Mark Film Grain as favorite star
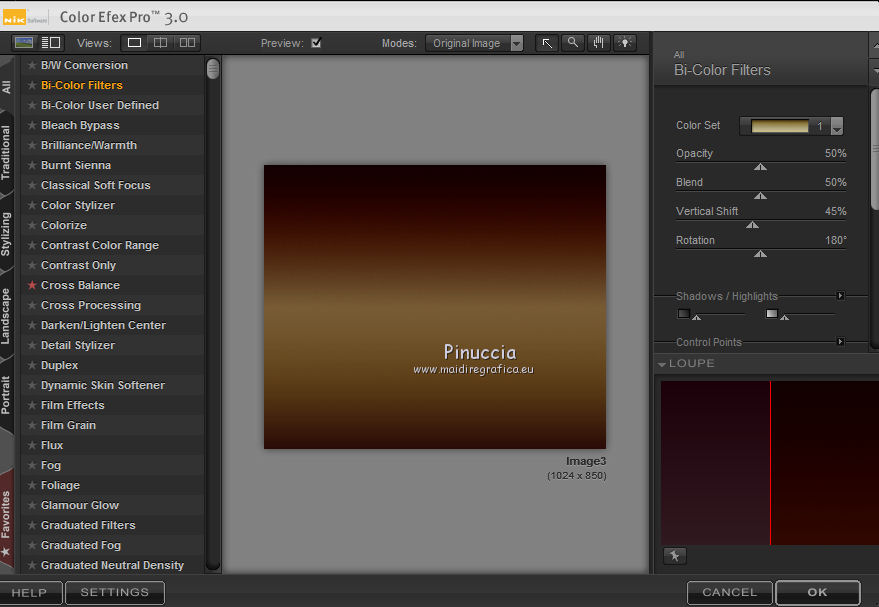The height and width of the screenshot is (607, 879). click(32, 425)
